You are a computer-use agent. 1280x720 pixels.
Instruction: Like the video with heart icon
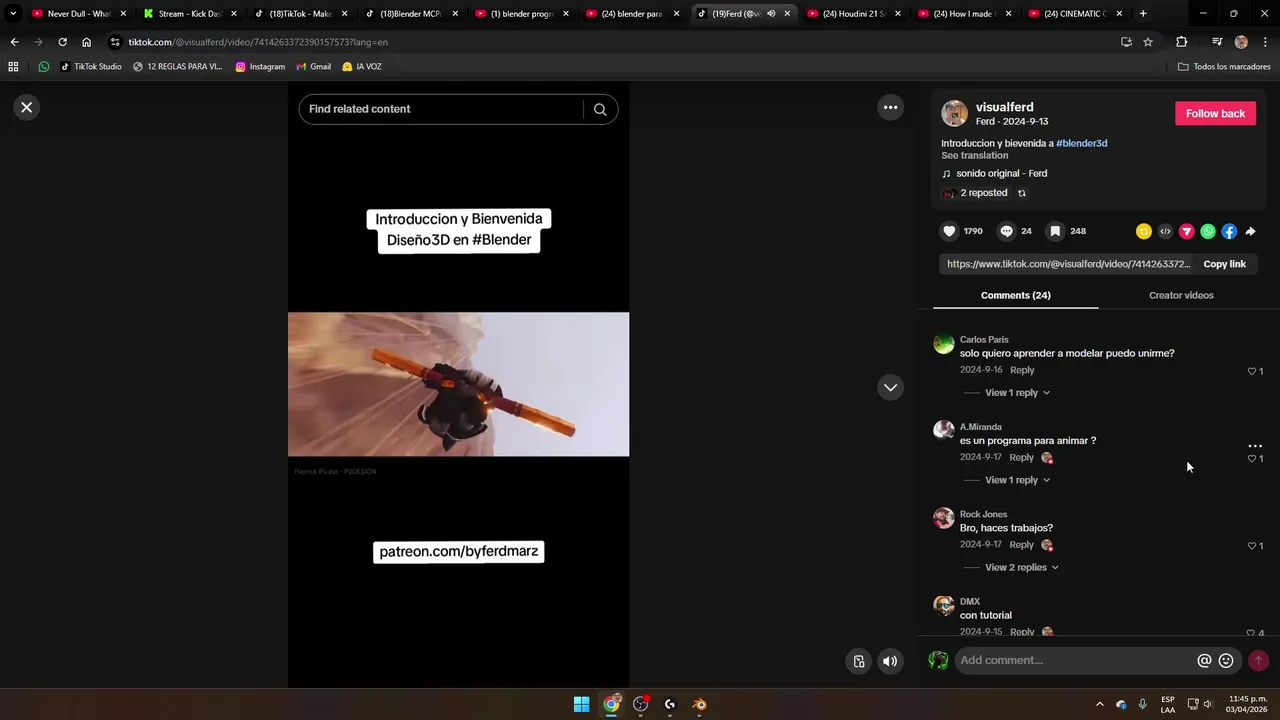pos(949,231)
